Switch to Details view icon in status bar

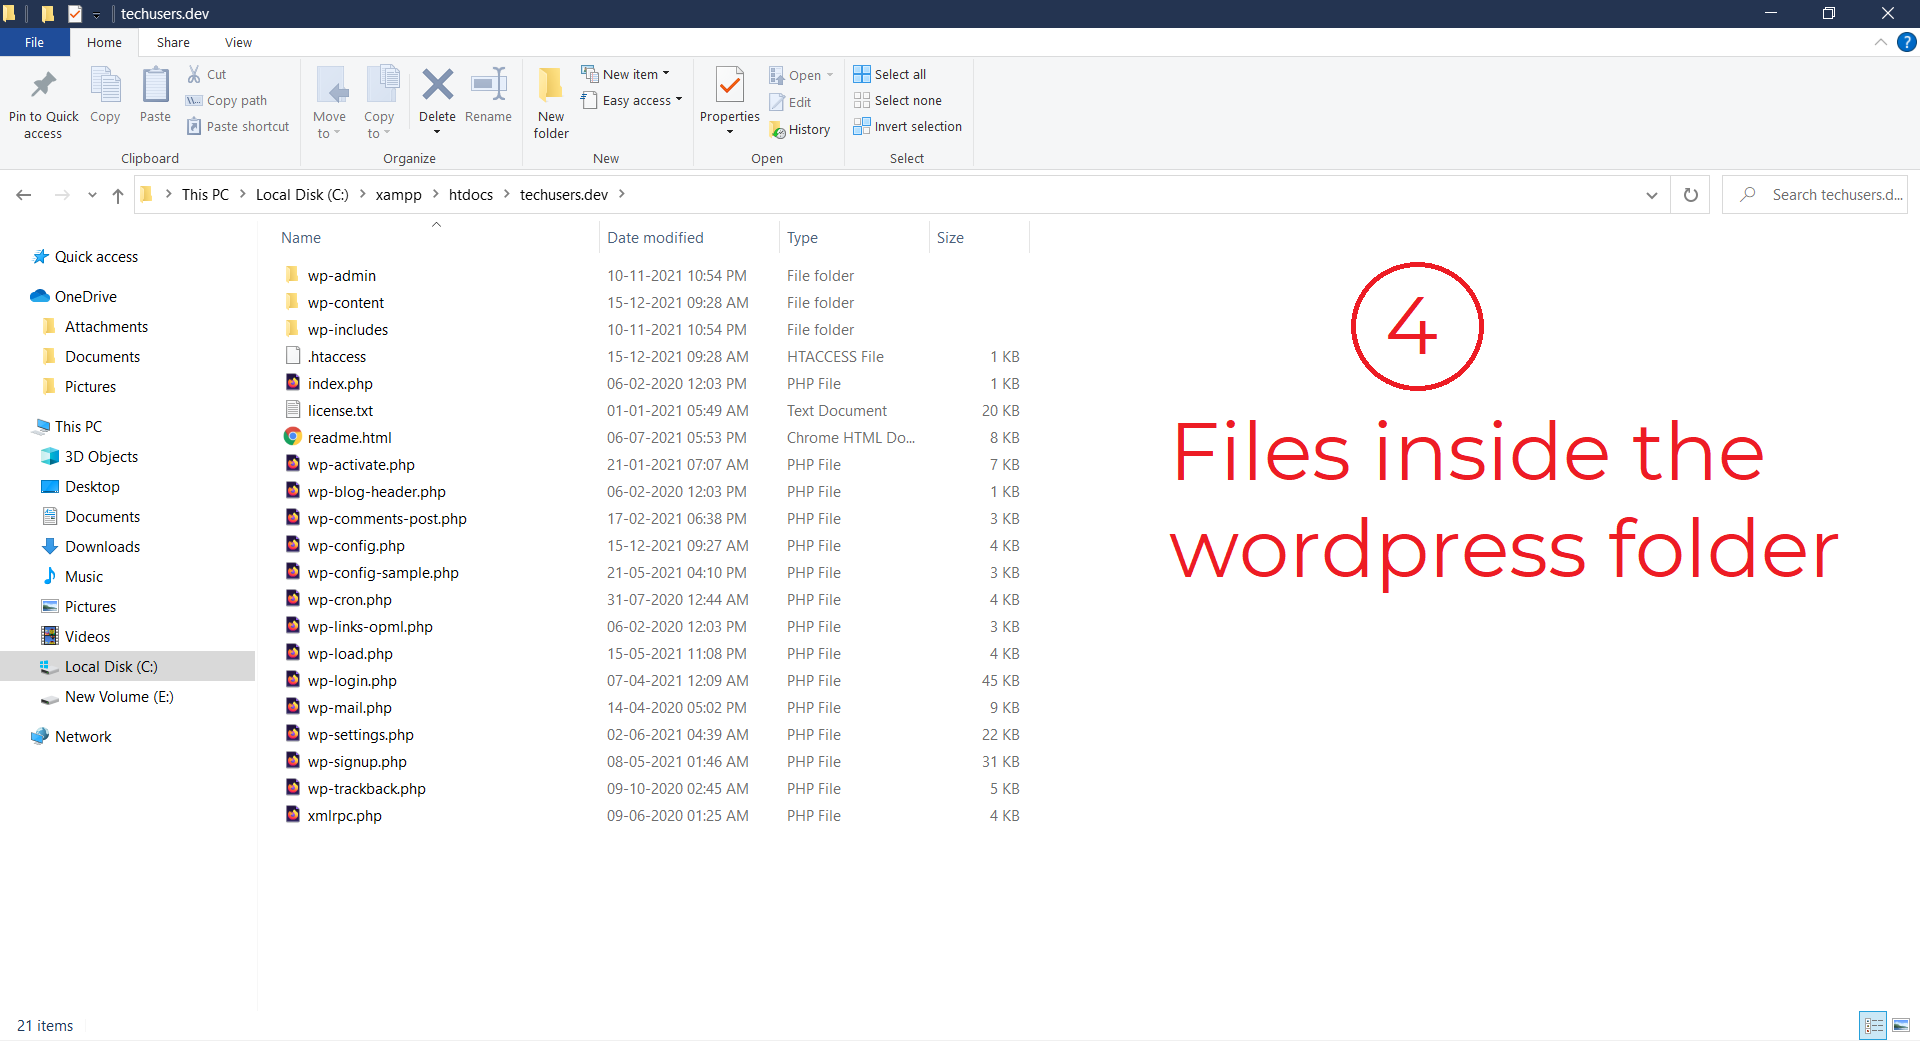(x=1873, y=1025)
